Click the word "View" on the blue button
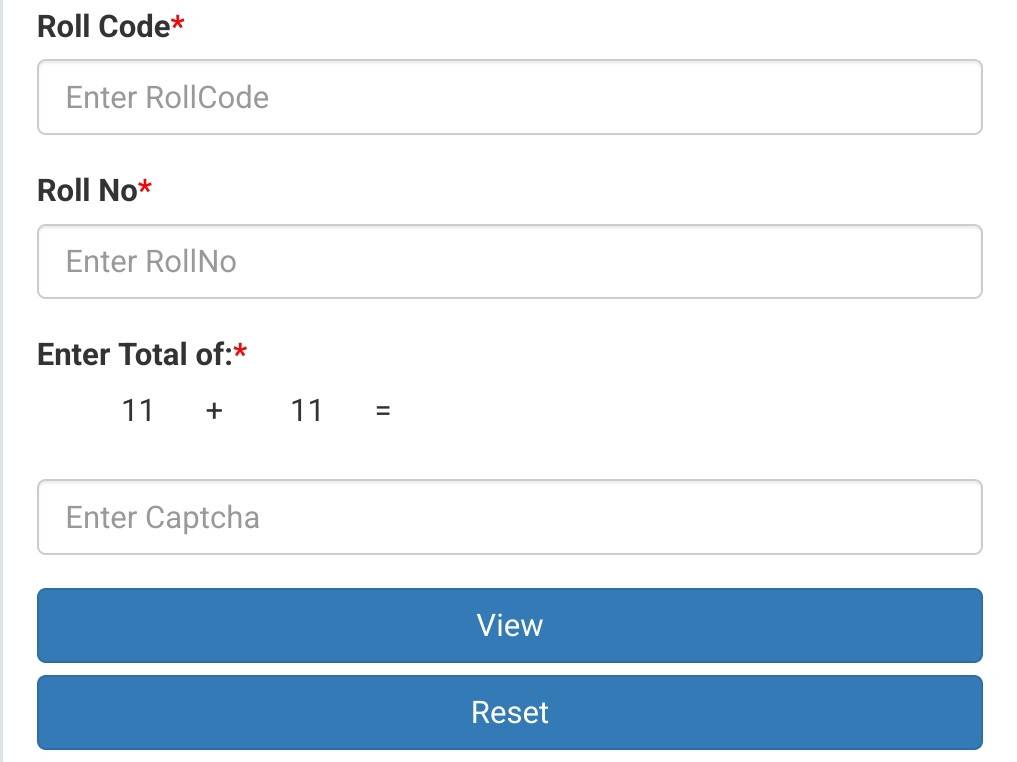This screenshot has width=1017, height=762. [x=510, y=625]
